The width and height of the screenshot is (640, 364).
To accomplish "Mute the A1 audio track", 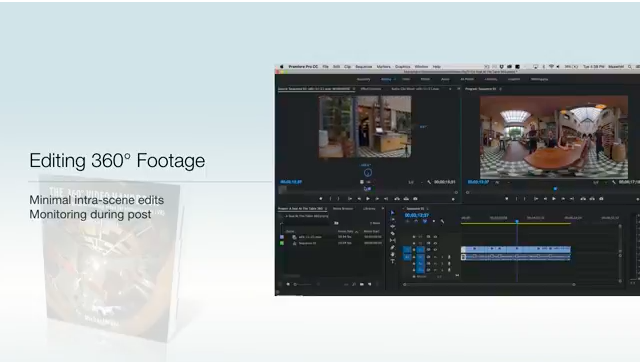I will (435, 257).
